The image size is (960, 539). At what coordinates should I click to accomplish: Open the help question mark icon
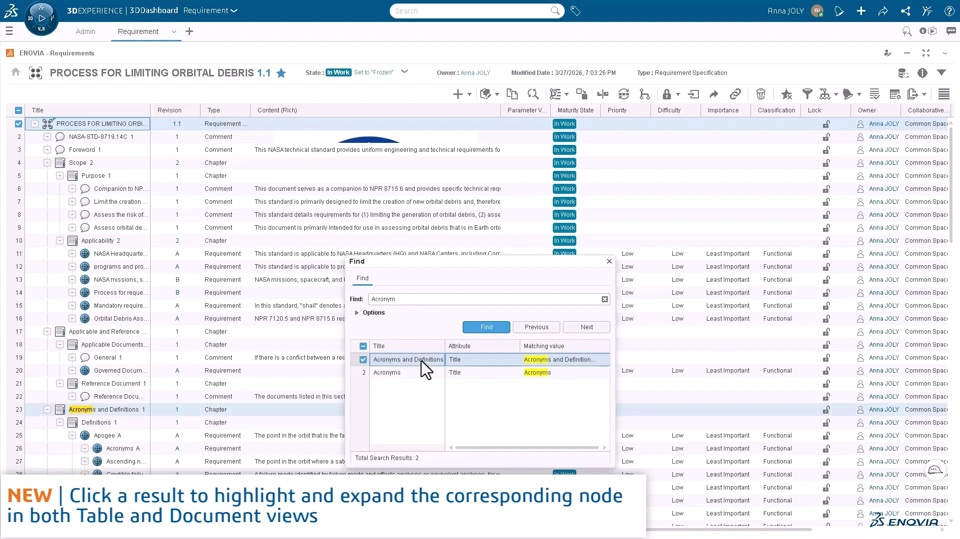point(949,11)
